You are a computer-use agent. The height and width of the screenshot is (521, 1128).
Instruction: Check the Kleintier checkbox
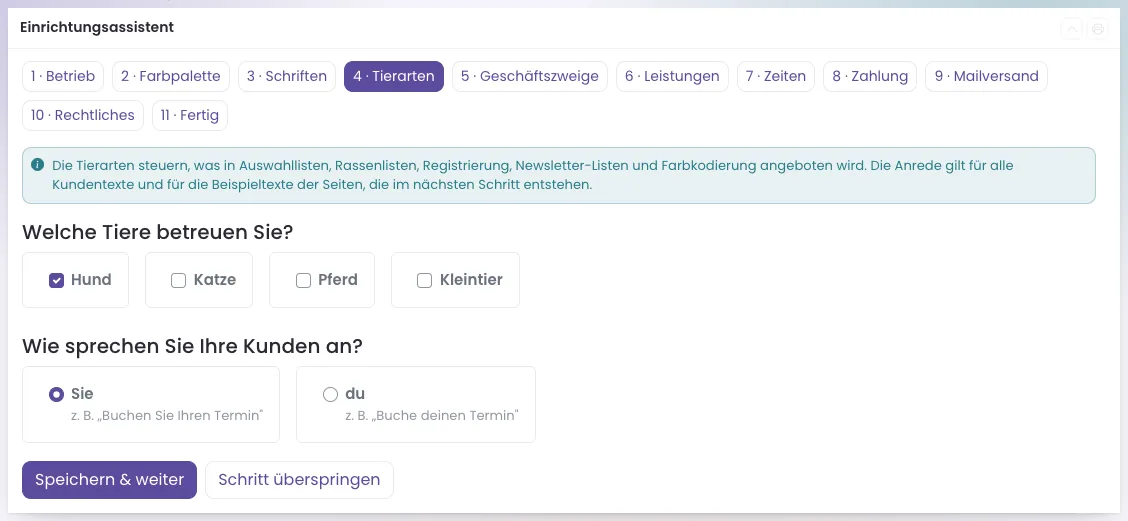tap(424, 281)
